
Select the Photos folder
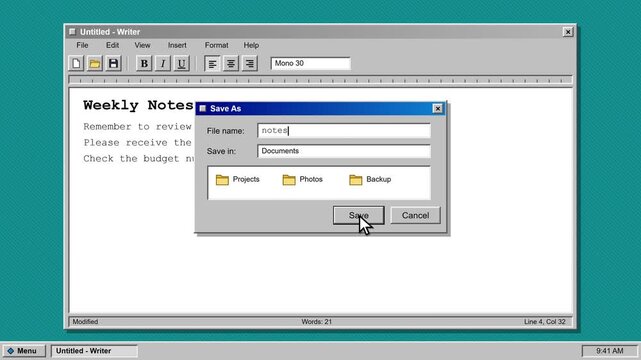(x=303, y=179)
